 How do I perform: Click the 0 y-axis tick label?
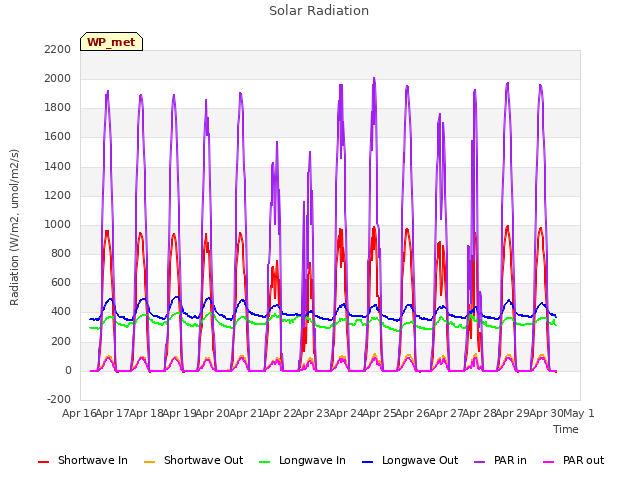click(x=68, y=370)
